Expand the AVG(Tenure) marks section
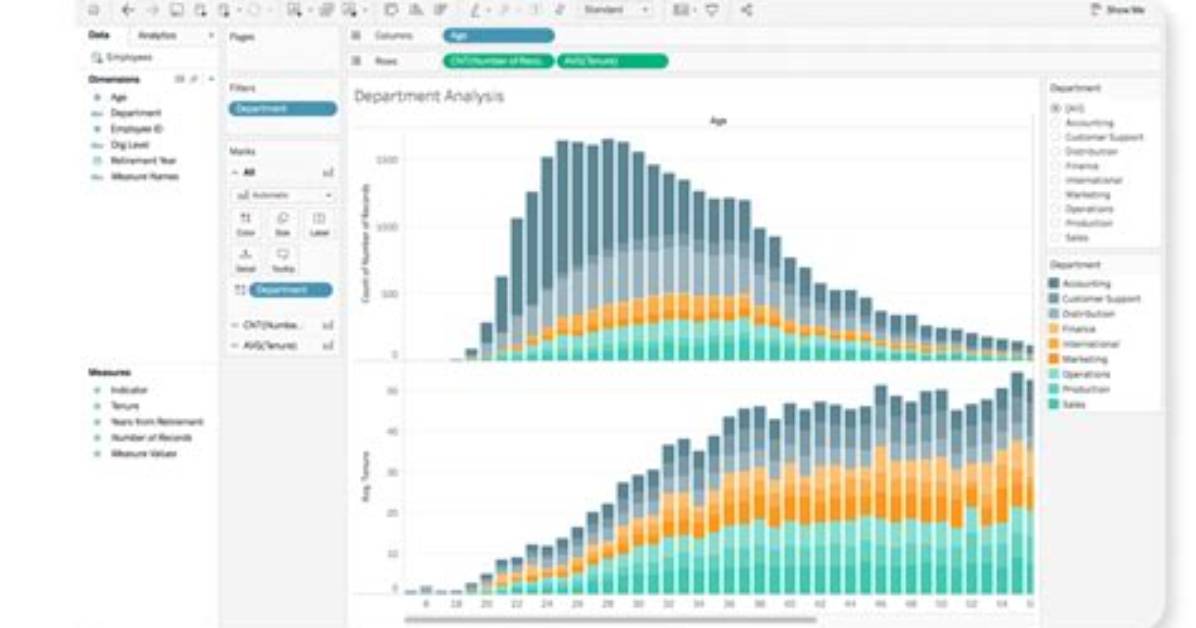1196x628 pixels. pyautogui.click(x=235, y=346)
